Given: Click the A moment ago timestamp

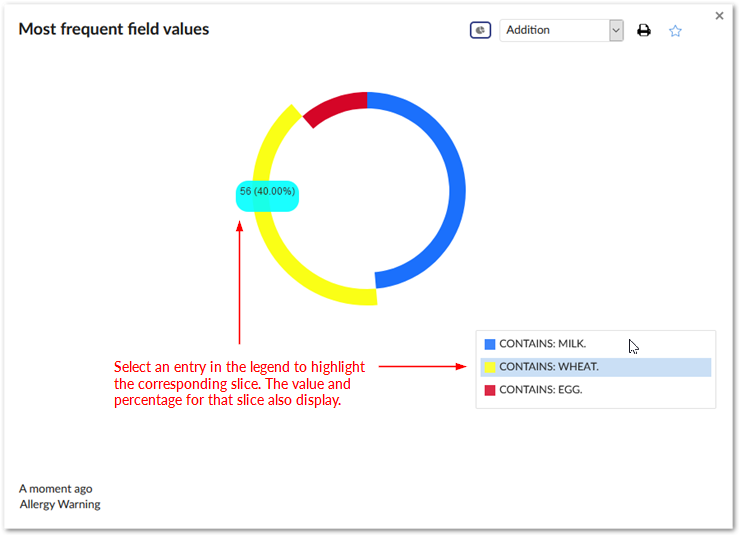Looking at the screenshot, I should point(56,488).
